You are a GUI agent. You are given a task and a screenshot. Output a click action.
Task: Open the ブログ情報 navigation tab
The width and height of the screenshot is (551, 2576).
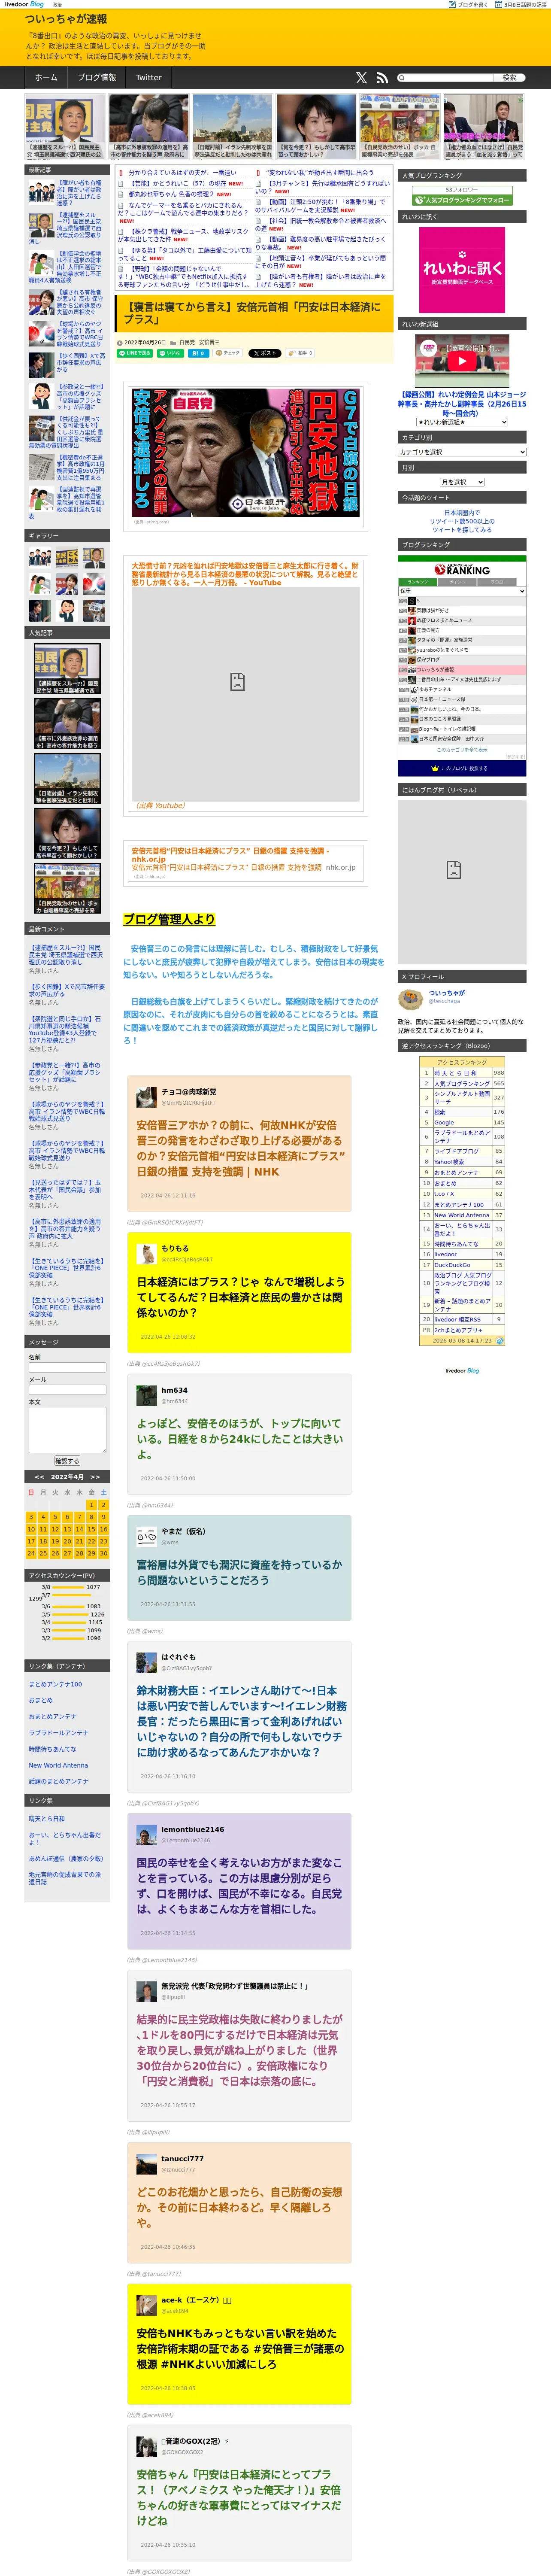(97, 77)
